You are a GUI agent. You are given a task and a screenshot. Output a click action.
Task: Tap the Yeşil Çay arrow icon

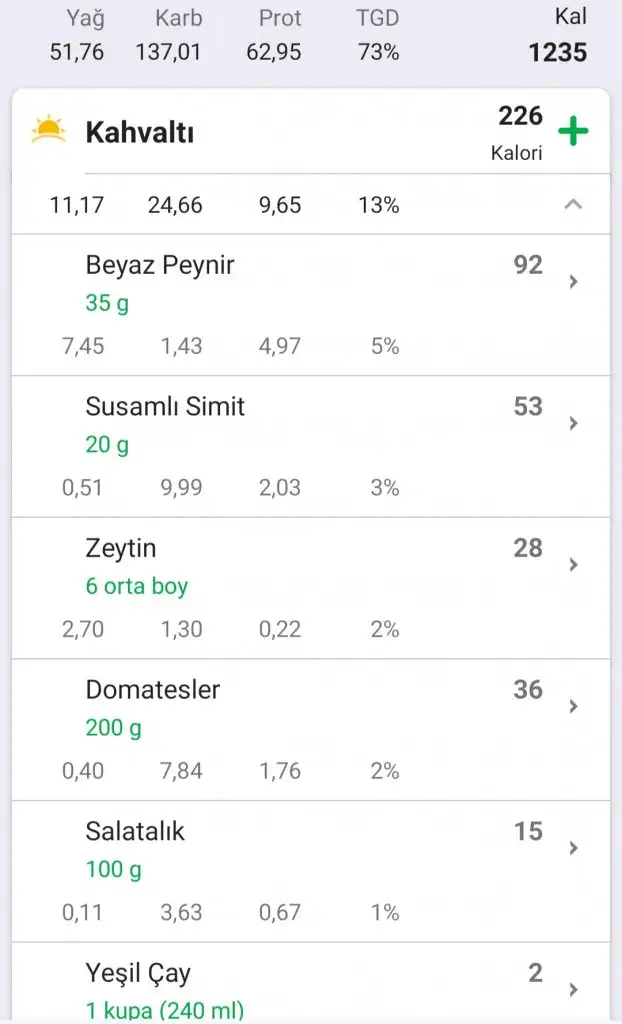[x=573, y=989]
